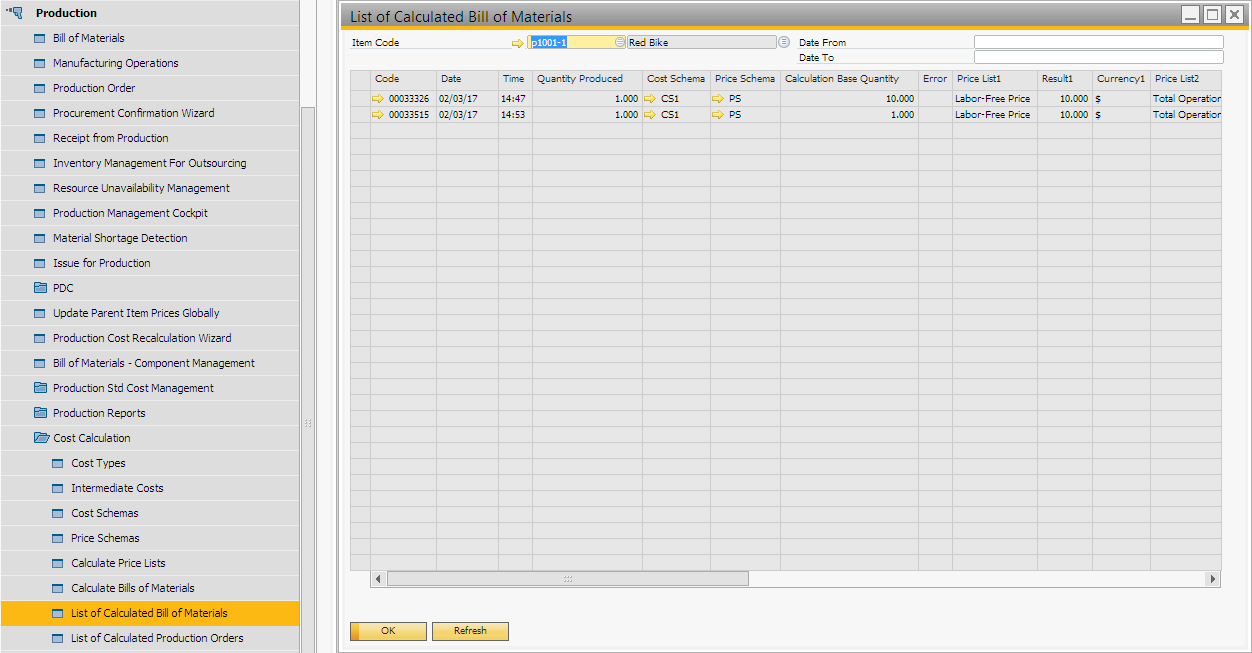This screenshot has height=653, width=1252.
Task: Expand the Production Reports folder
Action: [41, 413]
